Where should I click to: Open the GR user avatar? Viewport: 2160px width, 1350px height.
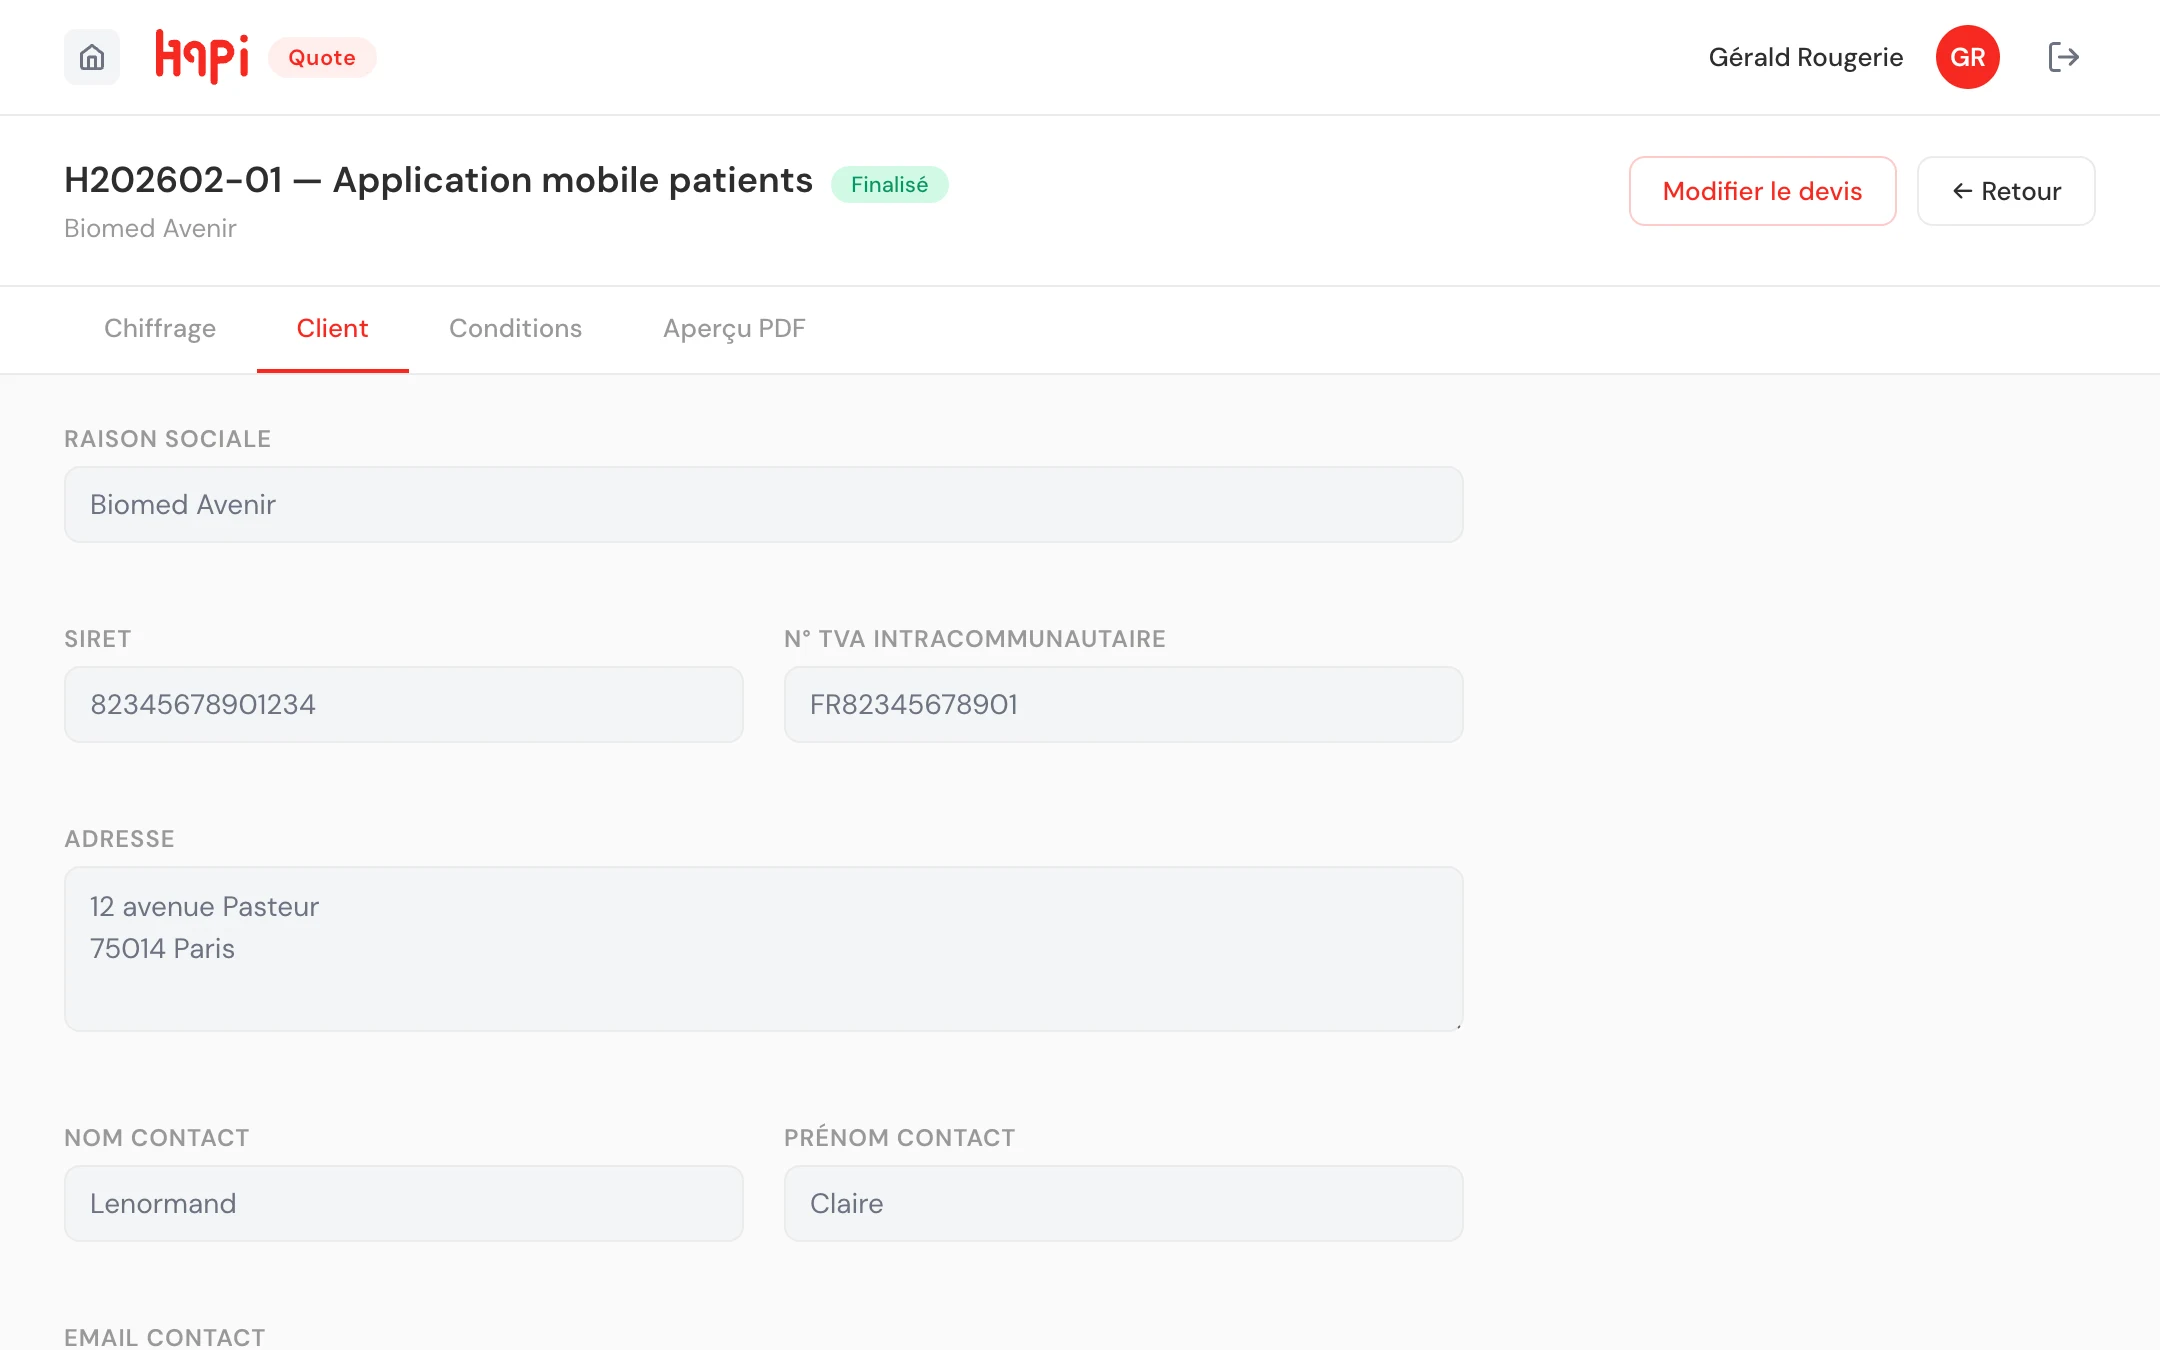pos(1967,57)
